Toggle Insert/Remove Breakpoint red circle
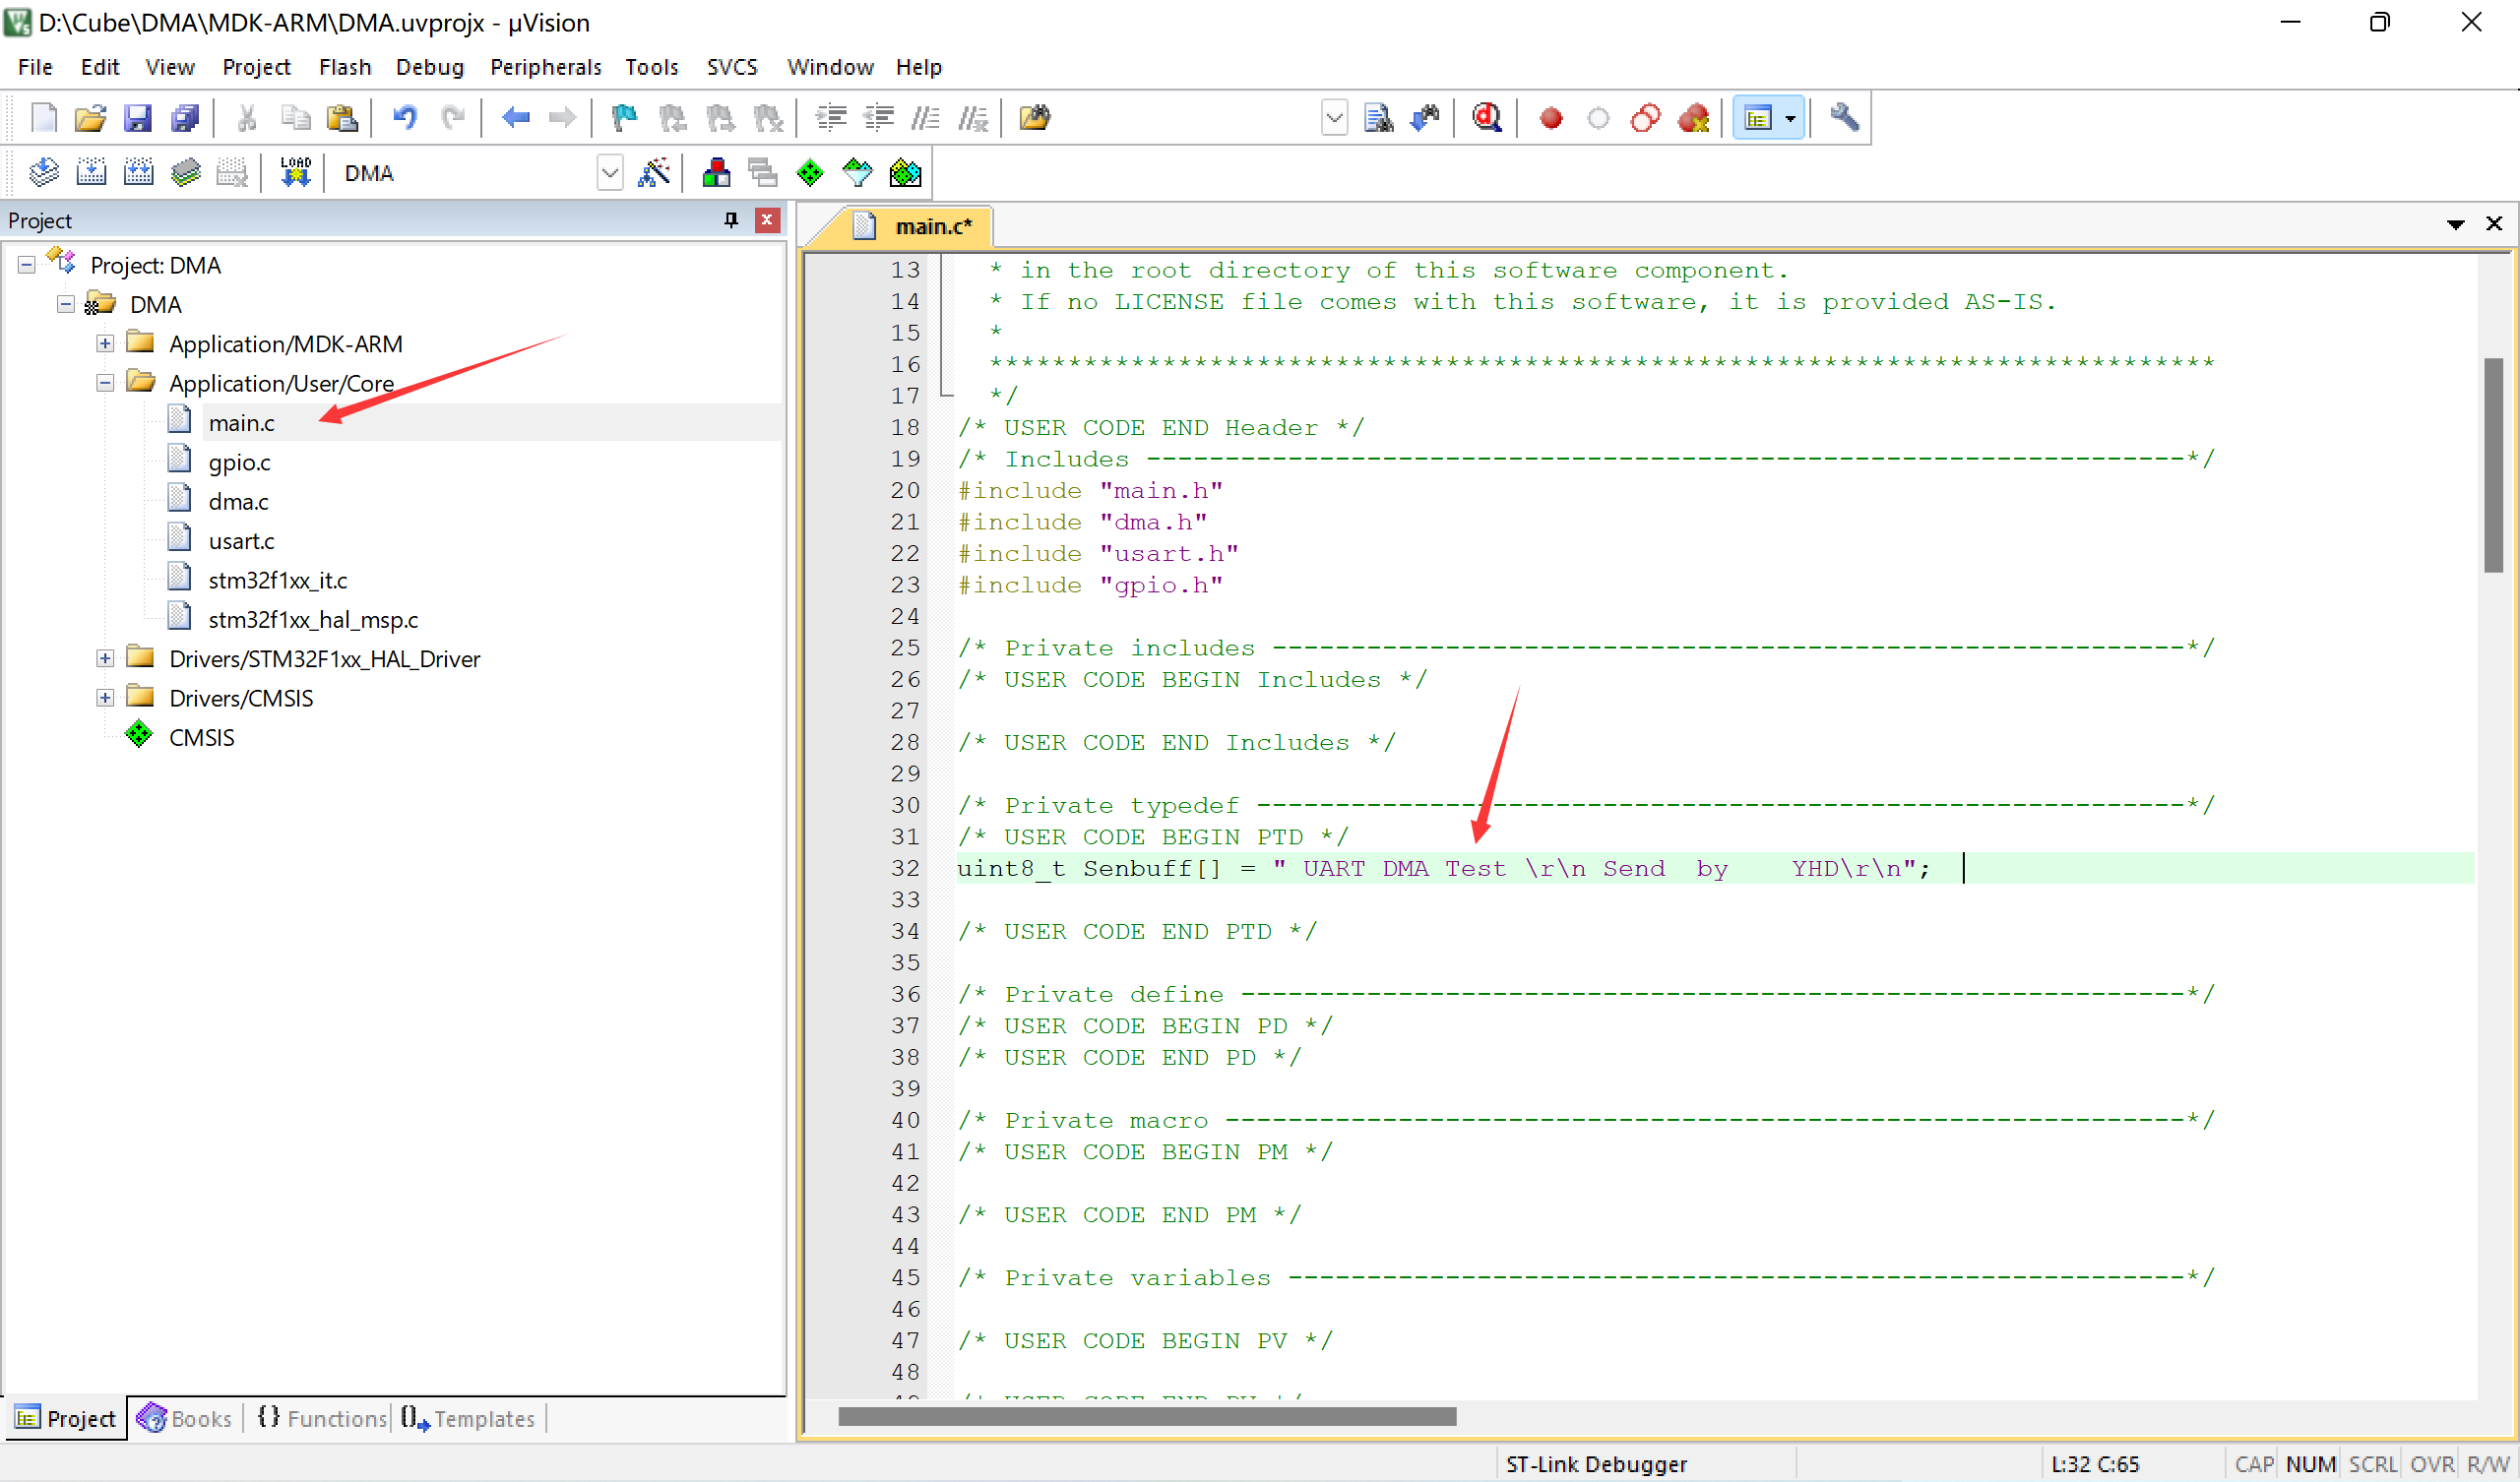The image size is (2520, 1482). click(1551, 118)
